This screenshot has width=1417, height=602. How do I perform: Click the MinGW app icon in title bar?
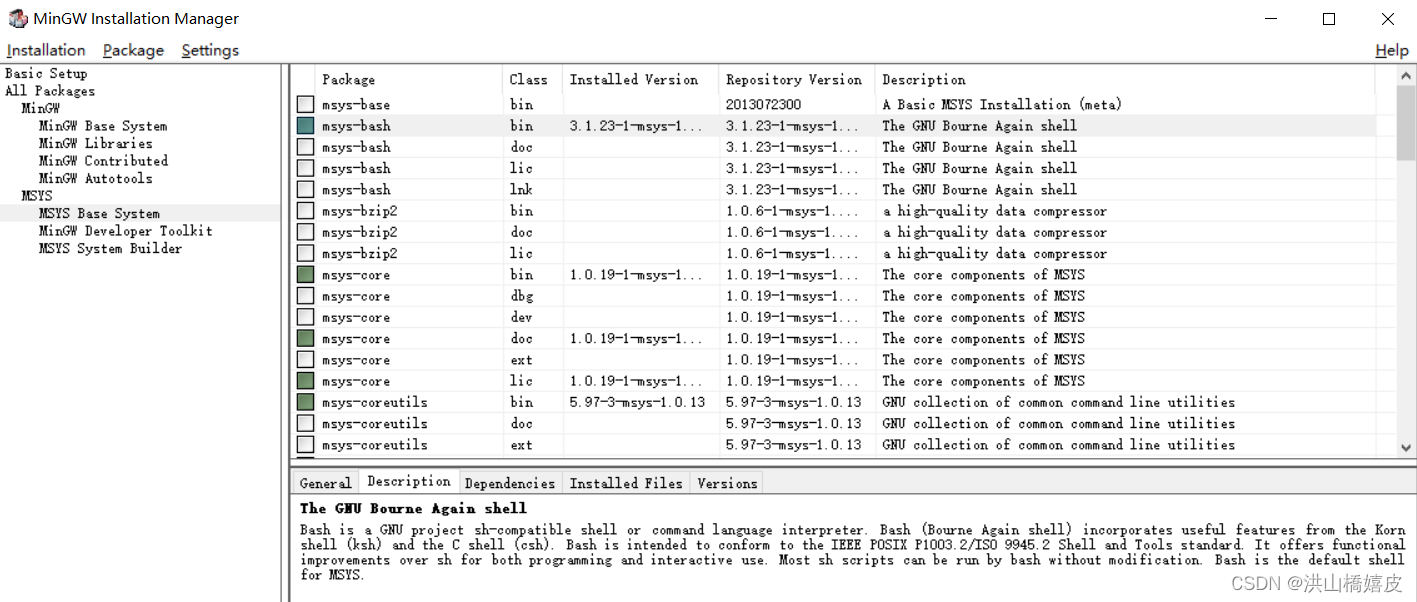(x=18, y=18)
